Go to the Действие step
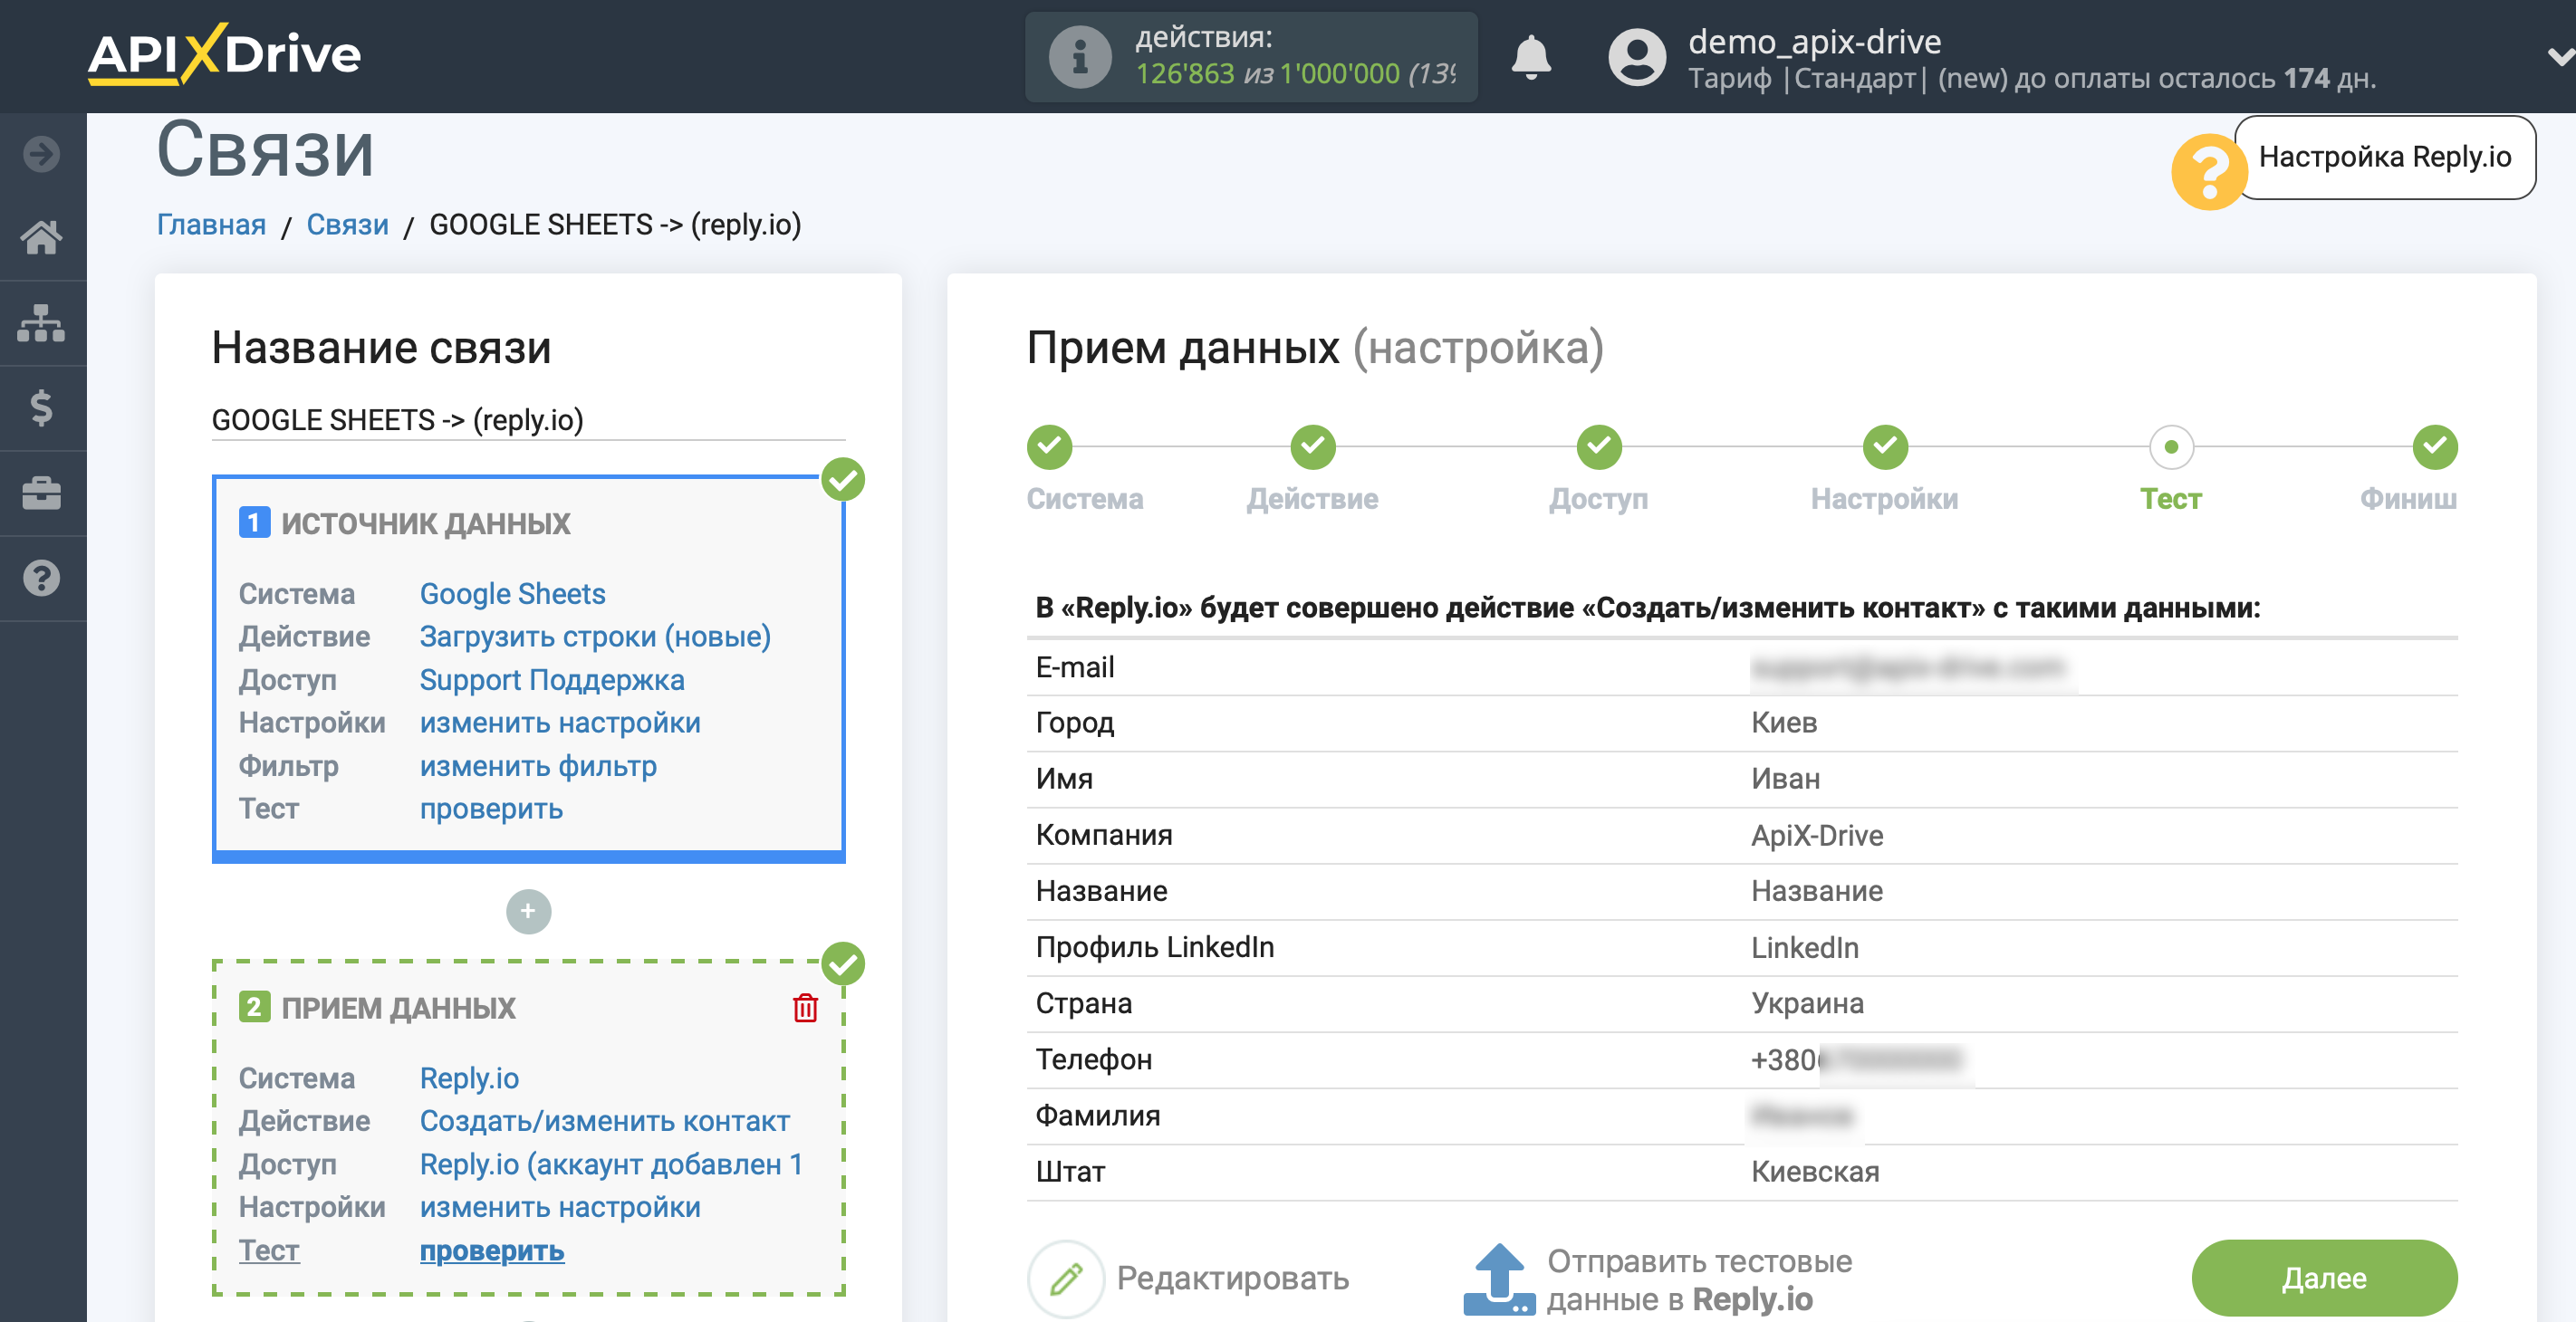 coord(1313,447)
